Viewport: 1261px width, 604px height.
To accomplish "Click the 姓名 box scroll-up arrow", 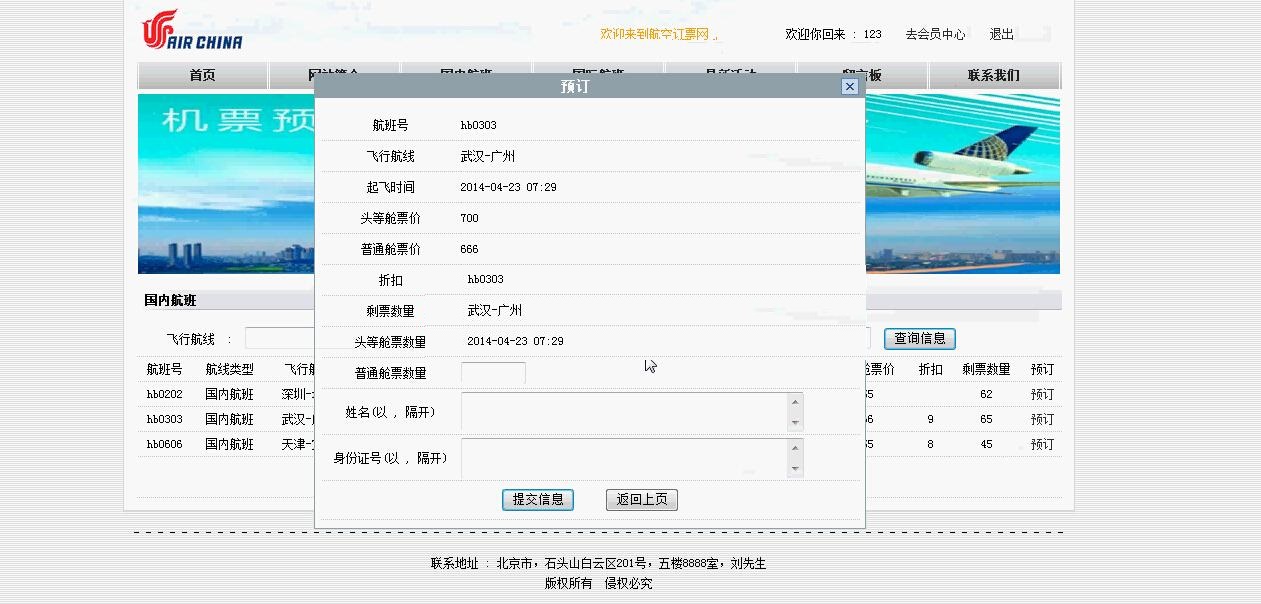I will pos(795,402).
